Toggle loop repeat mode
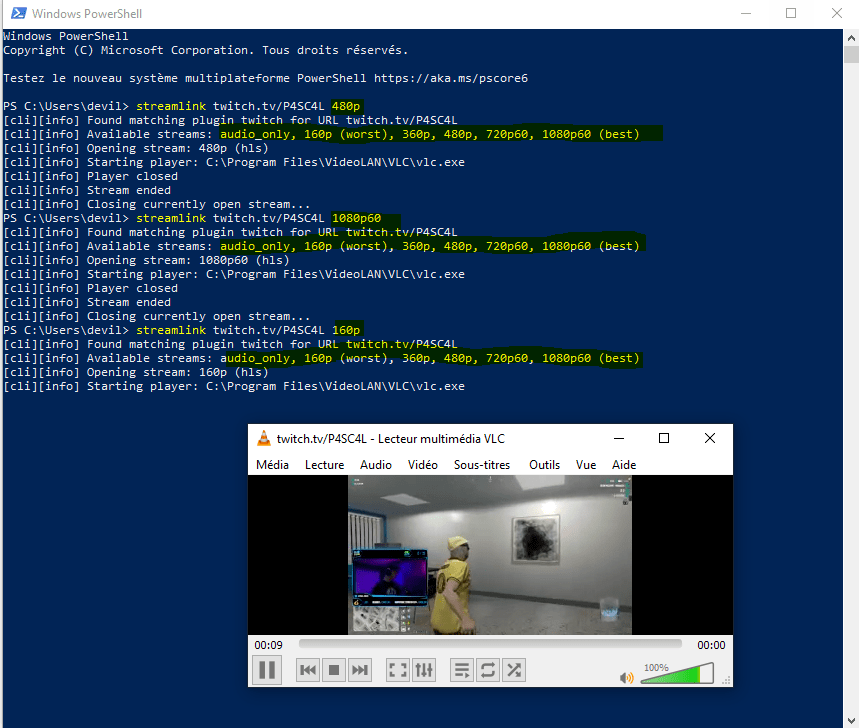The height and width of the screenshot is (728, 859). (x=487, y=670)
